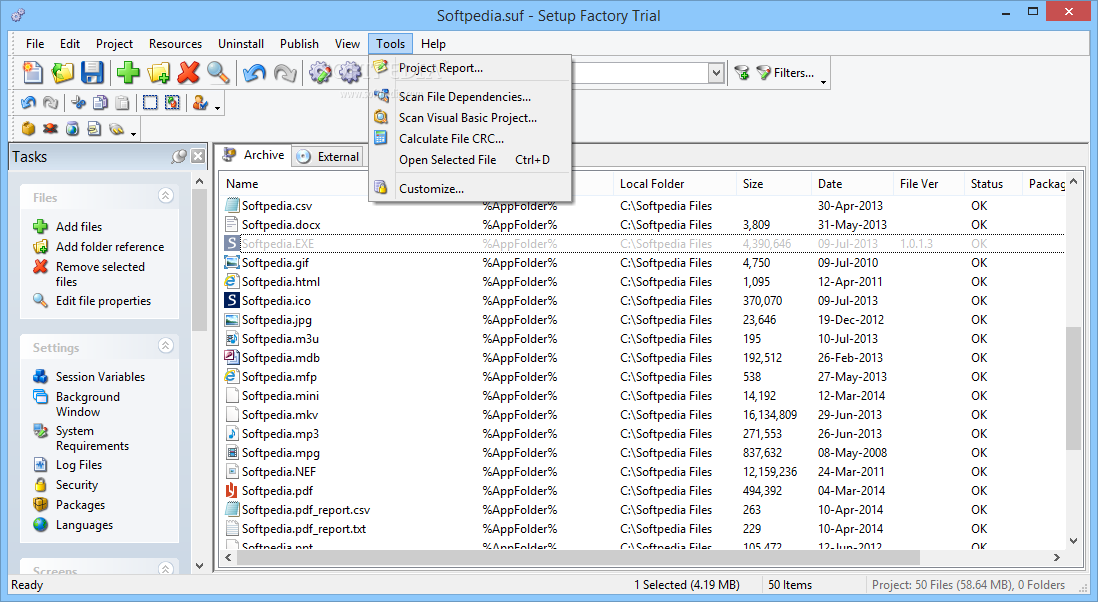Screen dimensions: 1098x602
Task: Click the plain gear Build icon
Action: [x=350, y=72]
